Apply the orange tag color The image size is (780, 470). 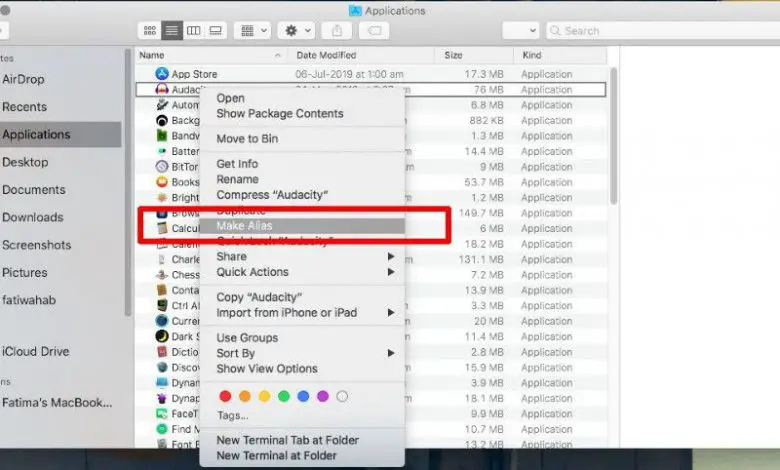coord(245,396)
